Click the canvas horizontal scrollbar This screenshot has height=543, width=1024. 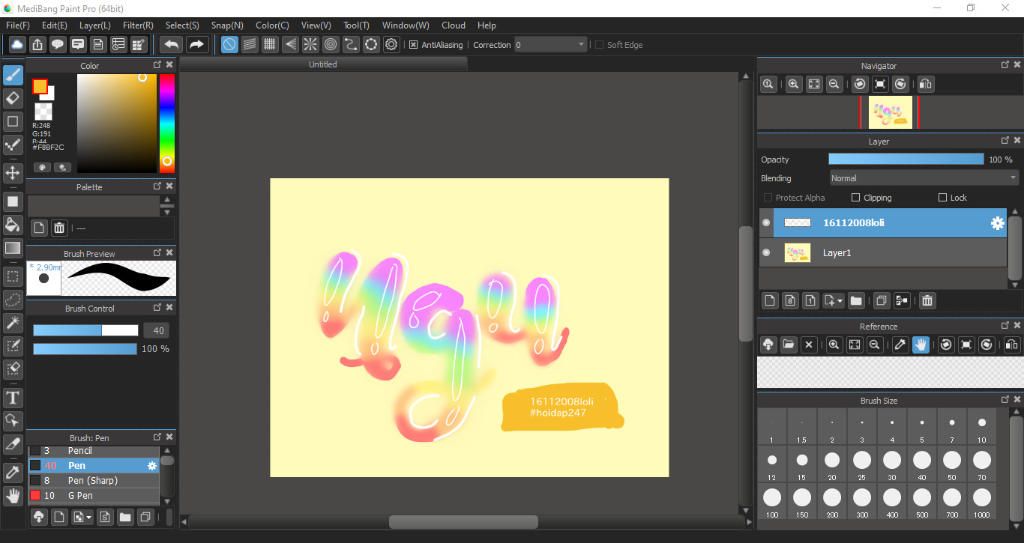(464, 522)
